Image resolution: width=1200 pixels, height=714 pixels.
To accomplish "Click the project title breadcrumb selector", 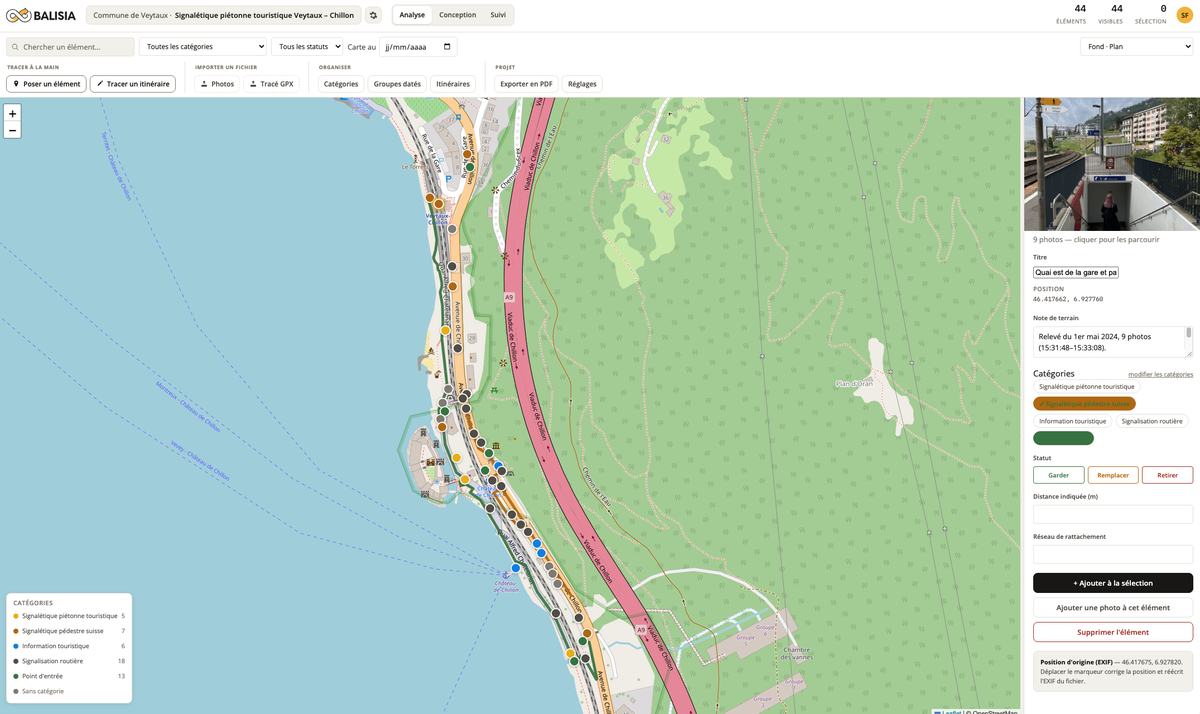I will (223, 15).
